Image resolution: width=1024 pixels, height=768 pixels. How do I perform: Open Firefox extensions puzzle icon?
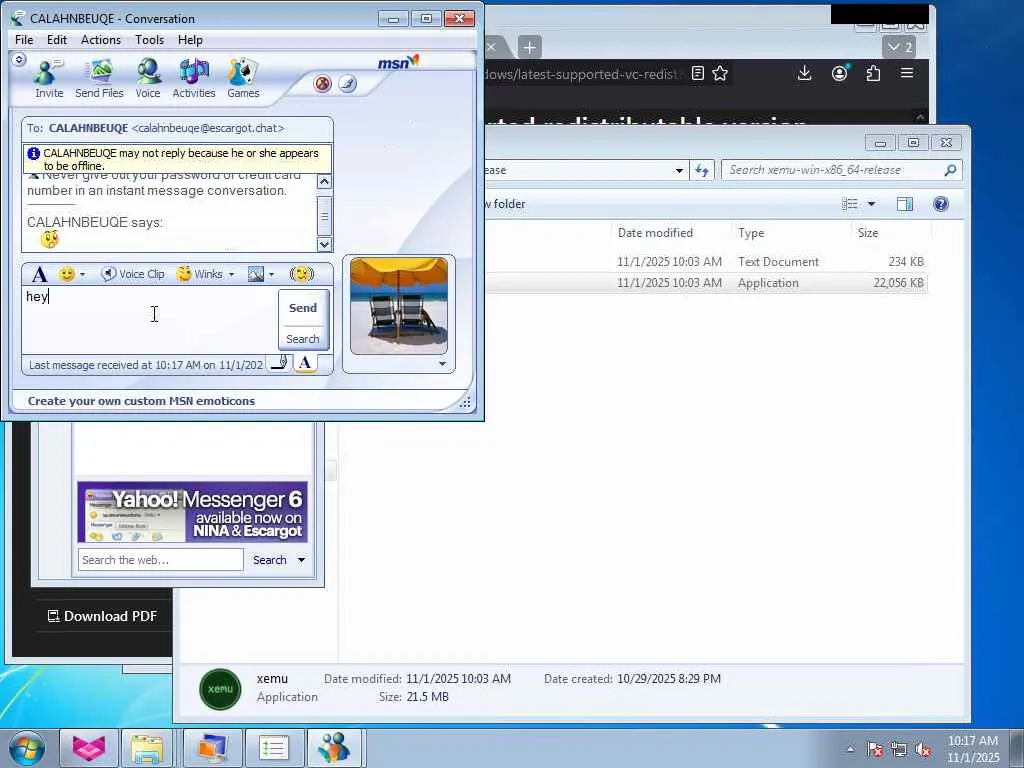[x=873, y=73]
